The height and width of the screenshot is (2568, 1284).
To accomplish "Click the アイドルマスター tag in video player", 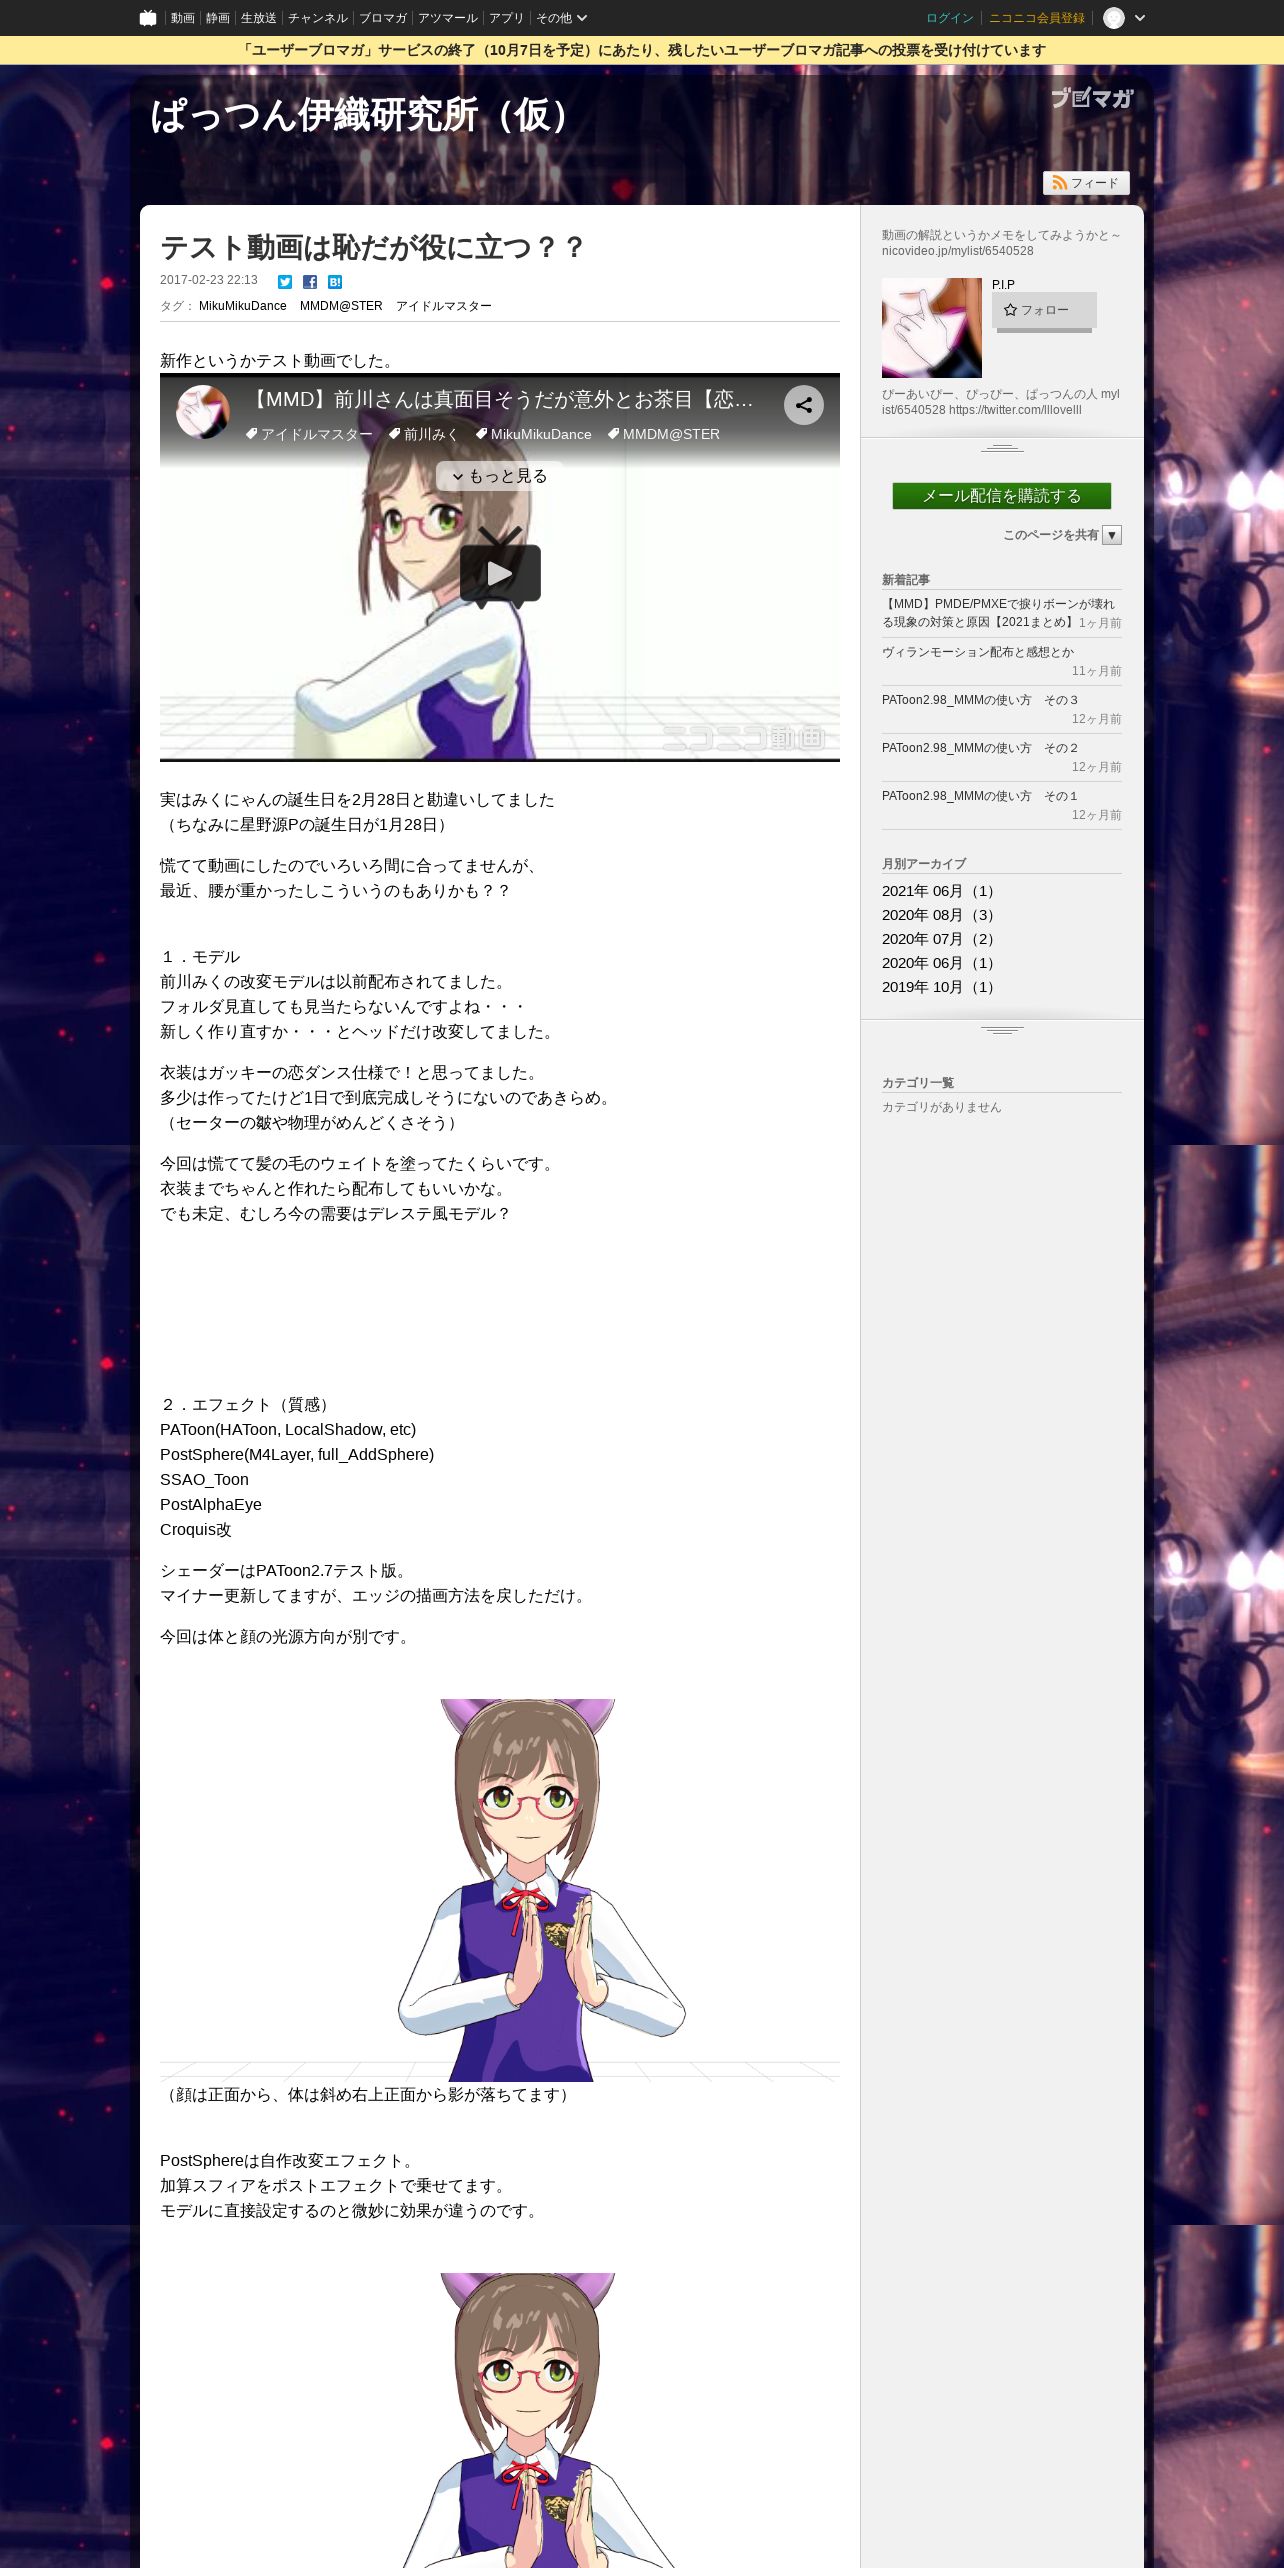I will (309, 434).
